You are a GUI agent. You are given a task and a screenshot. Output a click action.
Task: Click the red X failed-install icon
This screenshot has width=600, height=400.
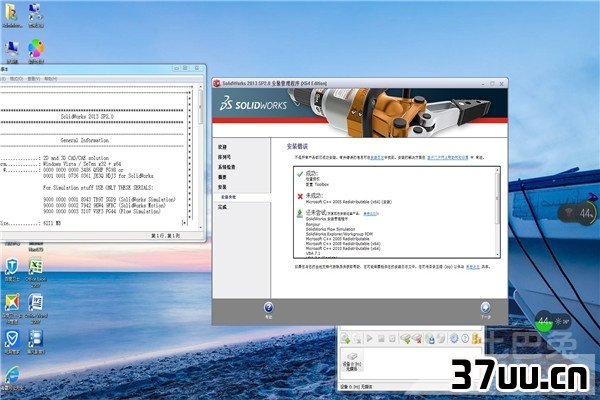[300, 196]
